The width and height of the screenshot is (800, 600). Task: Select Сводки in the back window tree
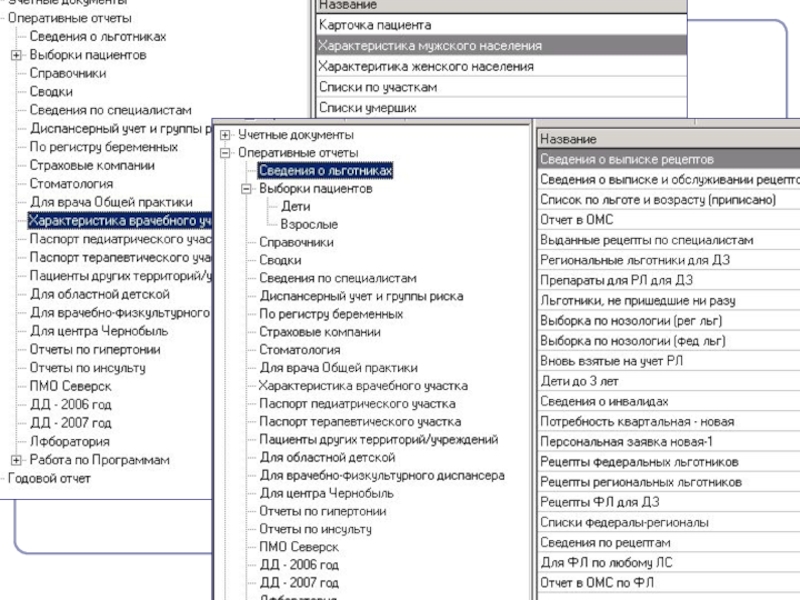(51, 92)
